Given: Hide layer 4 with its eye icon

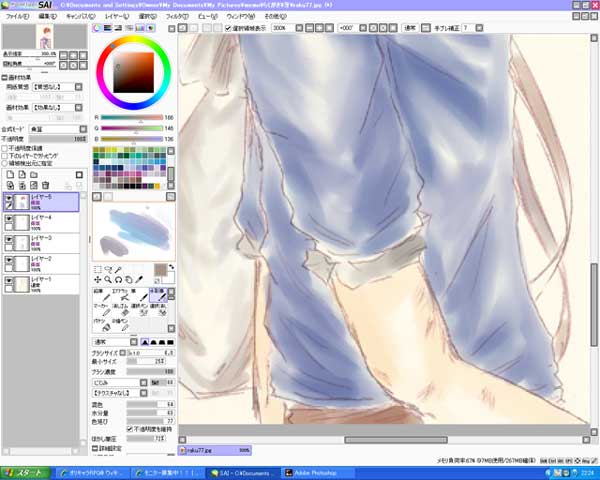Looking at the screenshot, I should [8, 219].
